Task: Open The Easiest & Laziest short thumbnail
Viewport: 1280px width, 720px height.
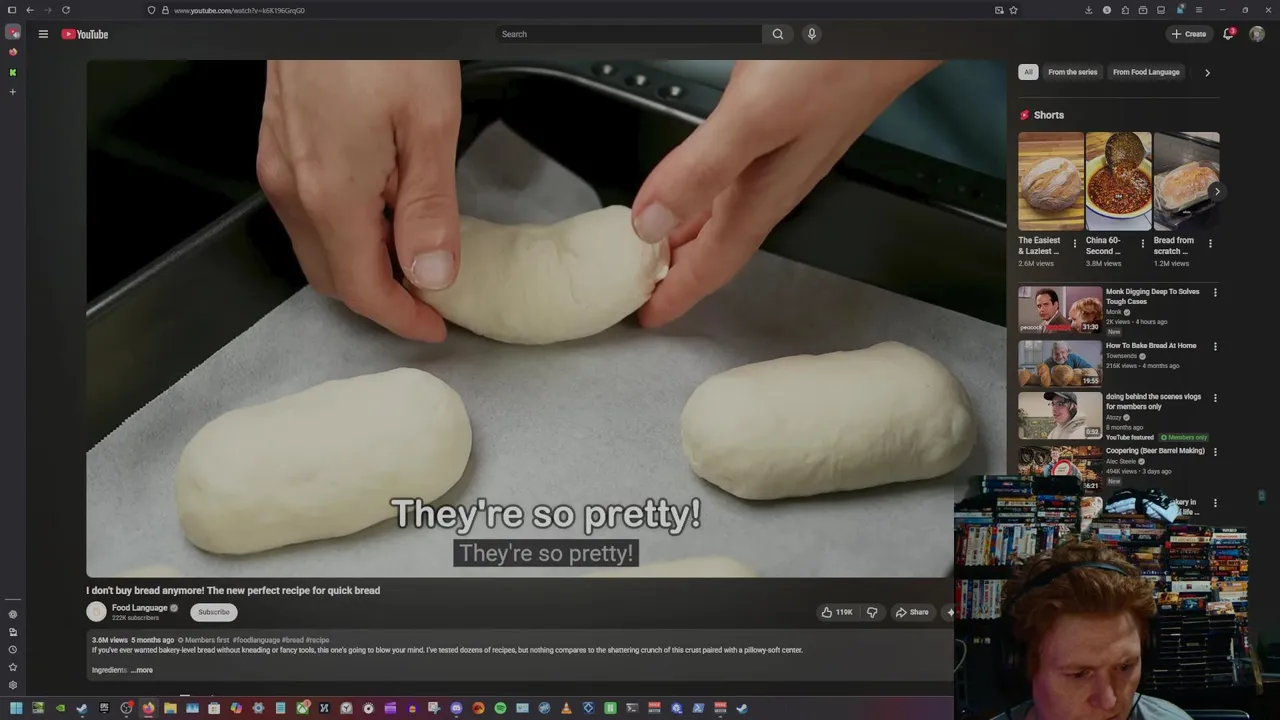Action: 1051,181
